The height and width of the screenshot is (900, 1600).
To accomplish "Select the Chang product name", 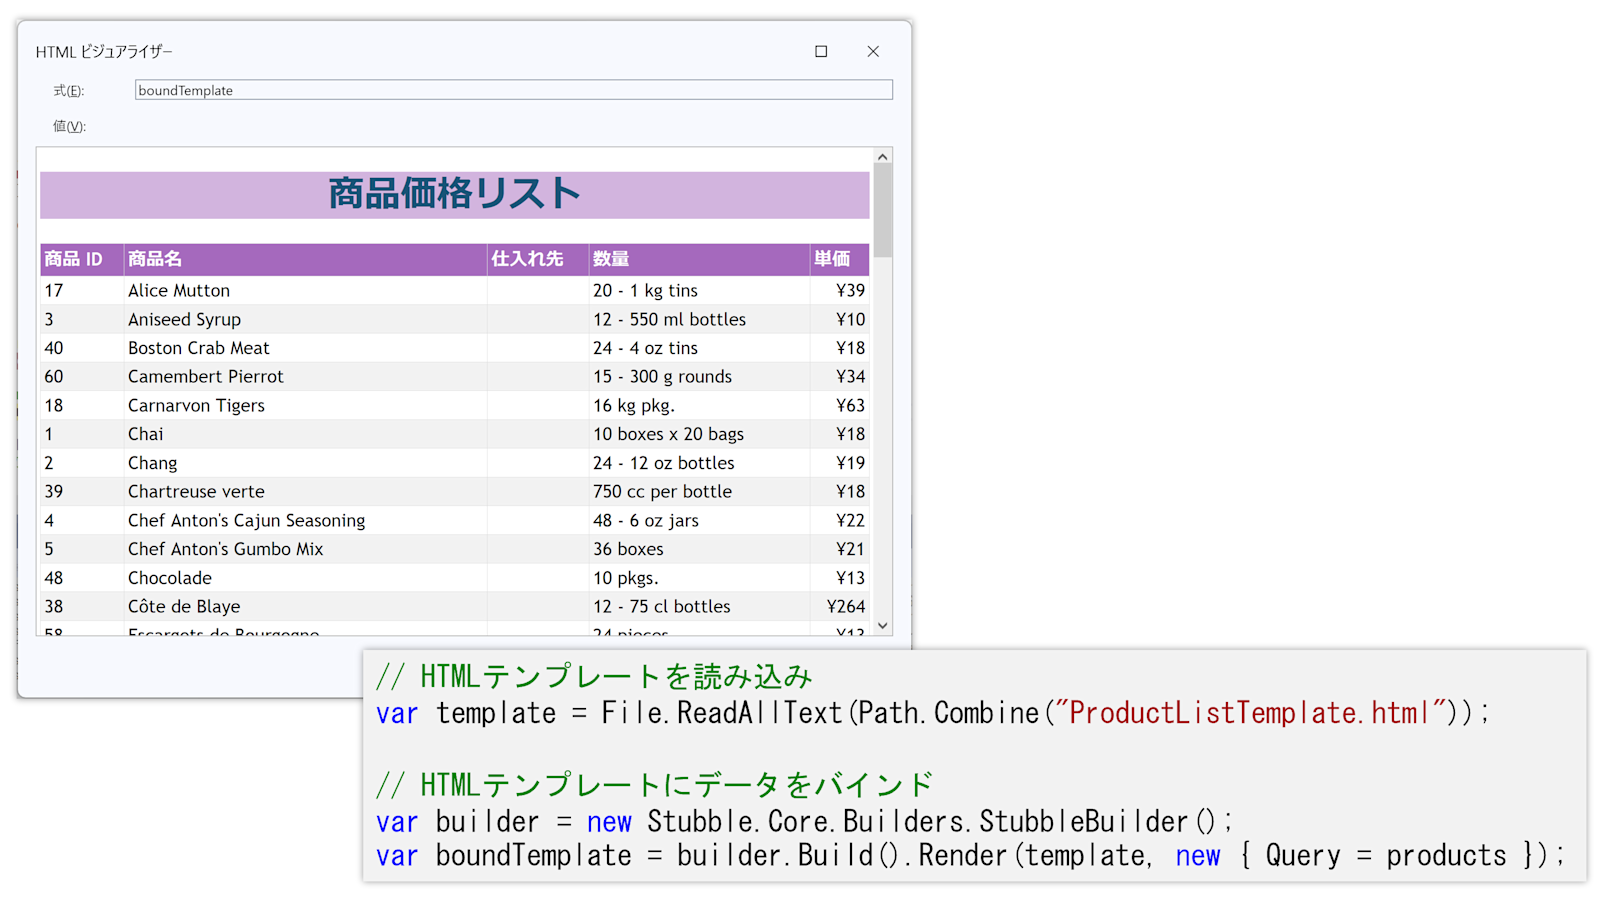I will pyautogui.click(x=152, y=463).
